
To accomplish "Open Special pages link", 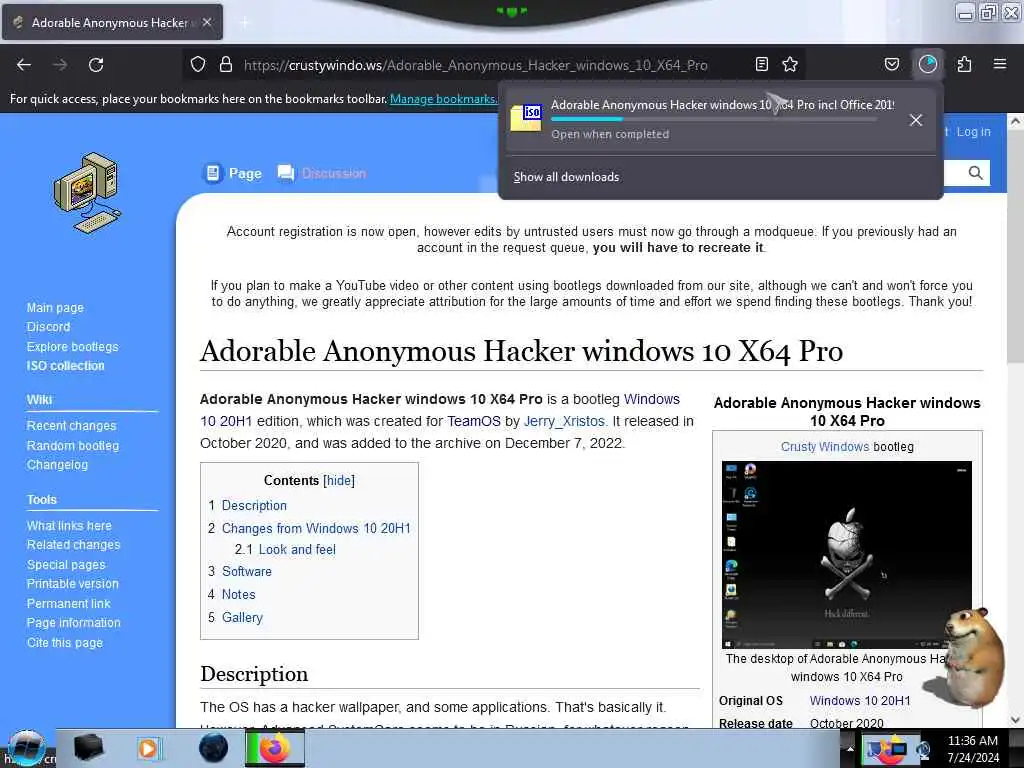I will click(x=66, y=565).
